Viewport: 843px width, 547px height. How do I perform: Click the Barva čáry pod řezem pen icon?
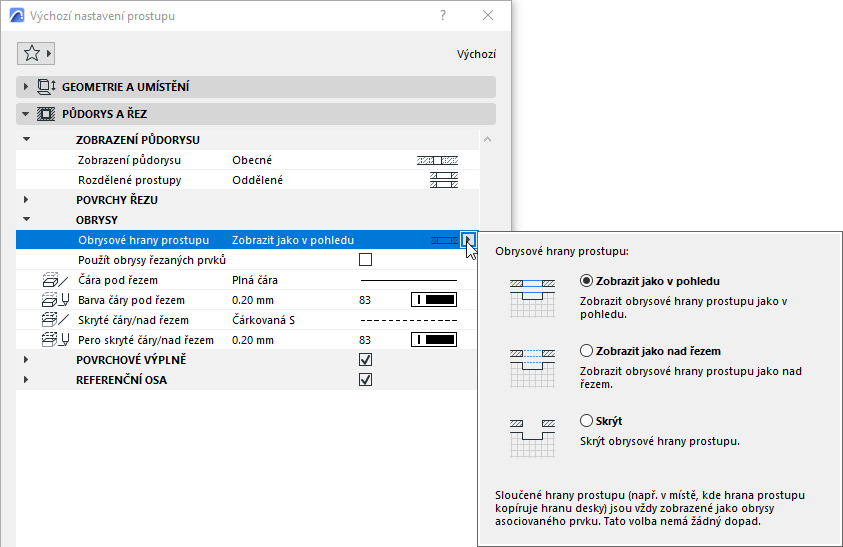(x=55, y=300)
